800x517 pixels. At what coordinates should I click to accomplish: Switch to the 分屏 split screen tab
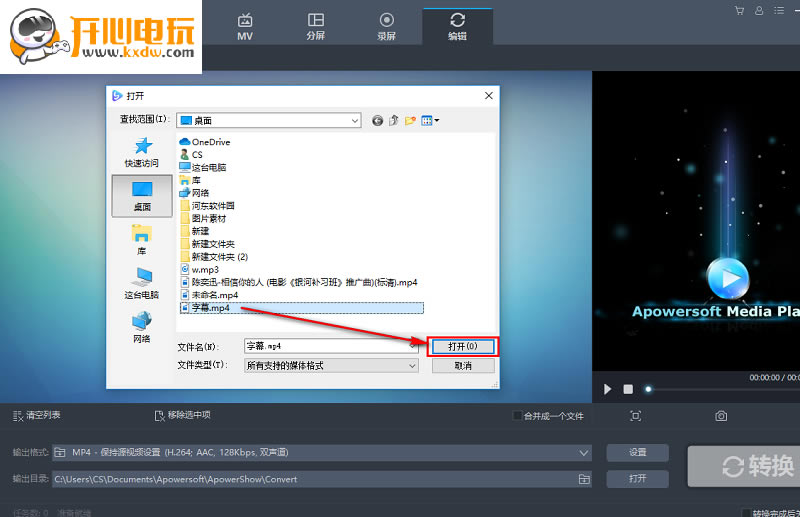click(315, 26)
